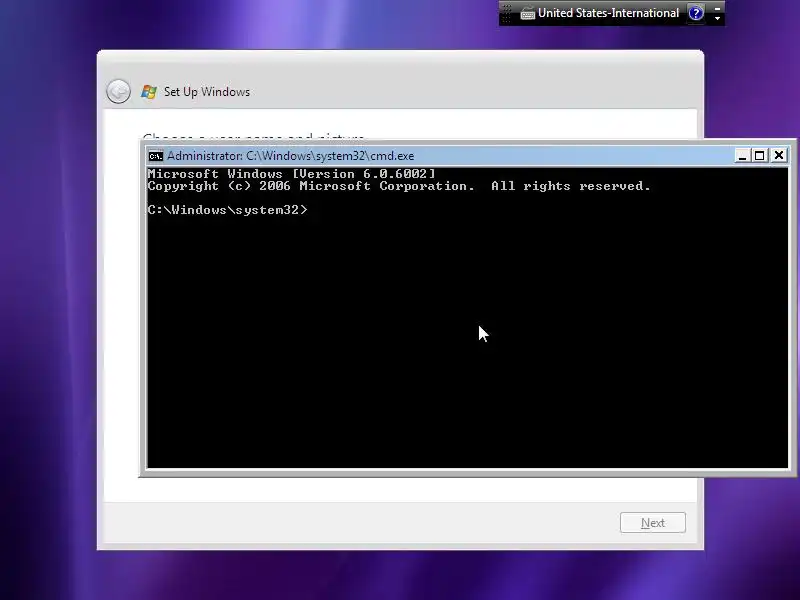Click the Next button in setup
Screen dimensions: 800x600
[x=653, y=522]
